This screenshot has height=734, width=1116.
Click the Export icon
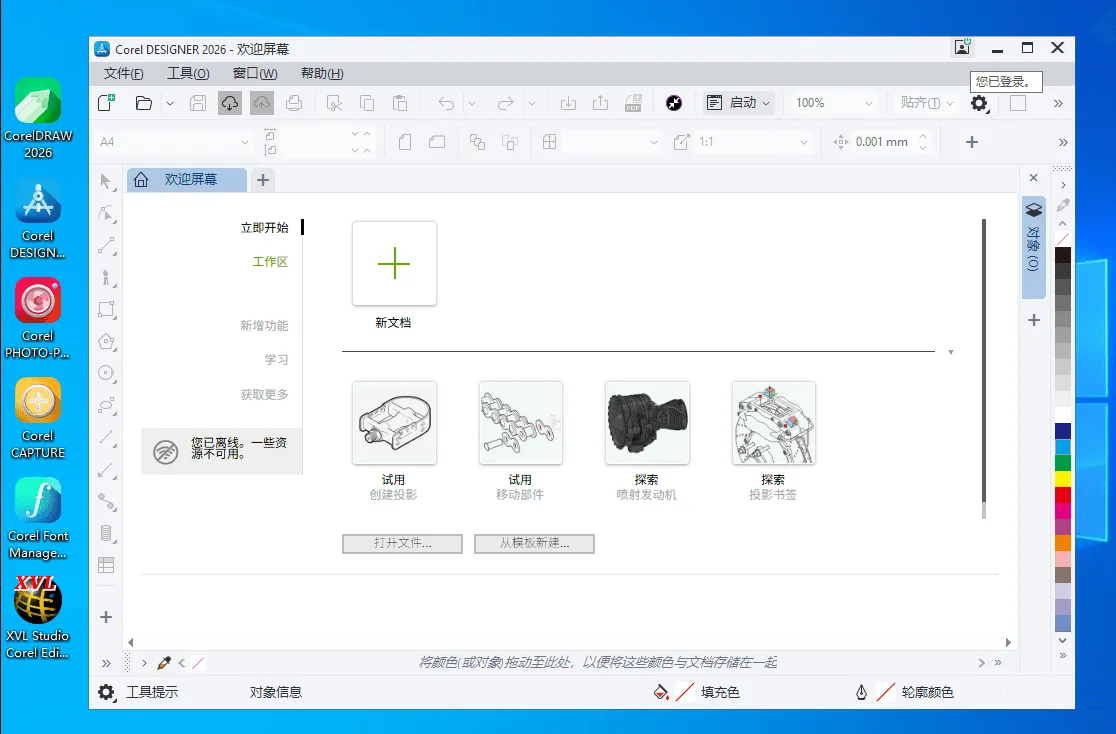pos(600,103)
